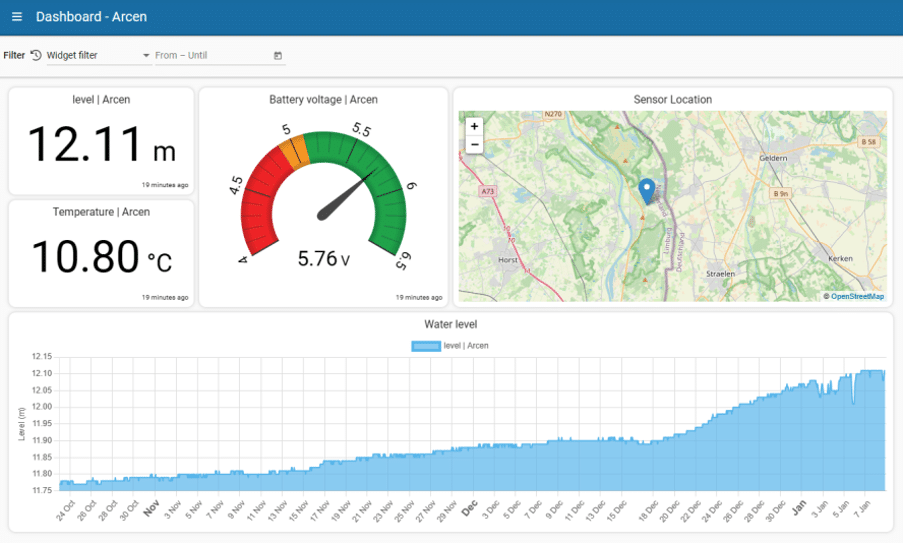Zoom in on the sensor map

pyautogui.click(x=474, y=126)
